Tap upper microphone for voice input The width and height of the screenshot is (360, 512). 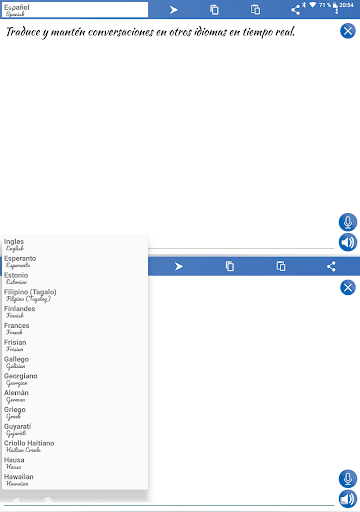pos(348,222)
